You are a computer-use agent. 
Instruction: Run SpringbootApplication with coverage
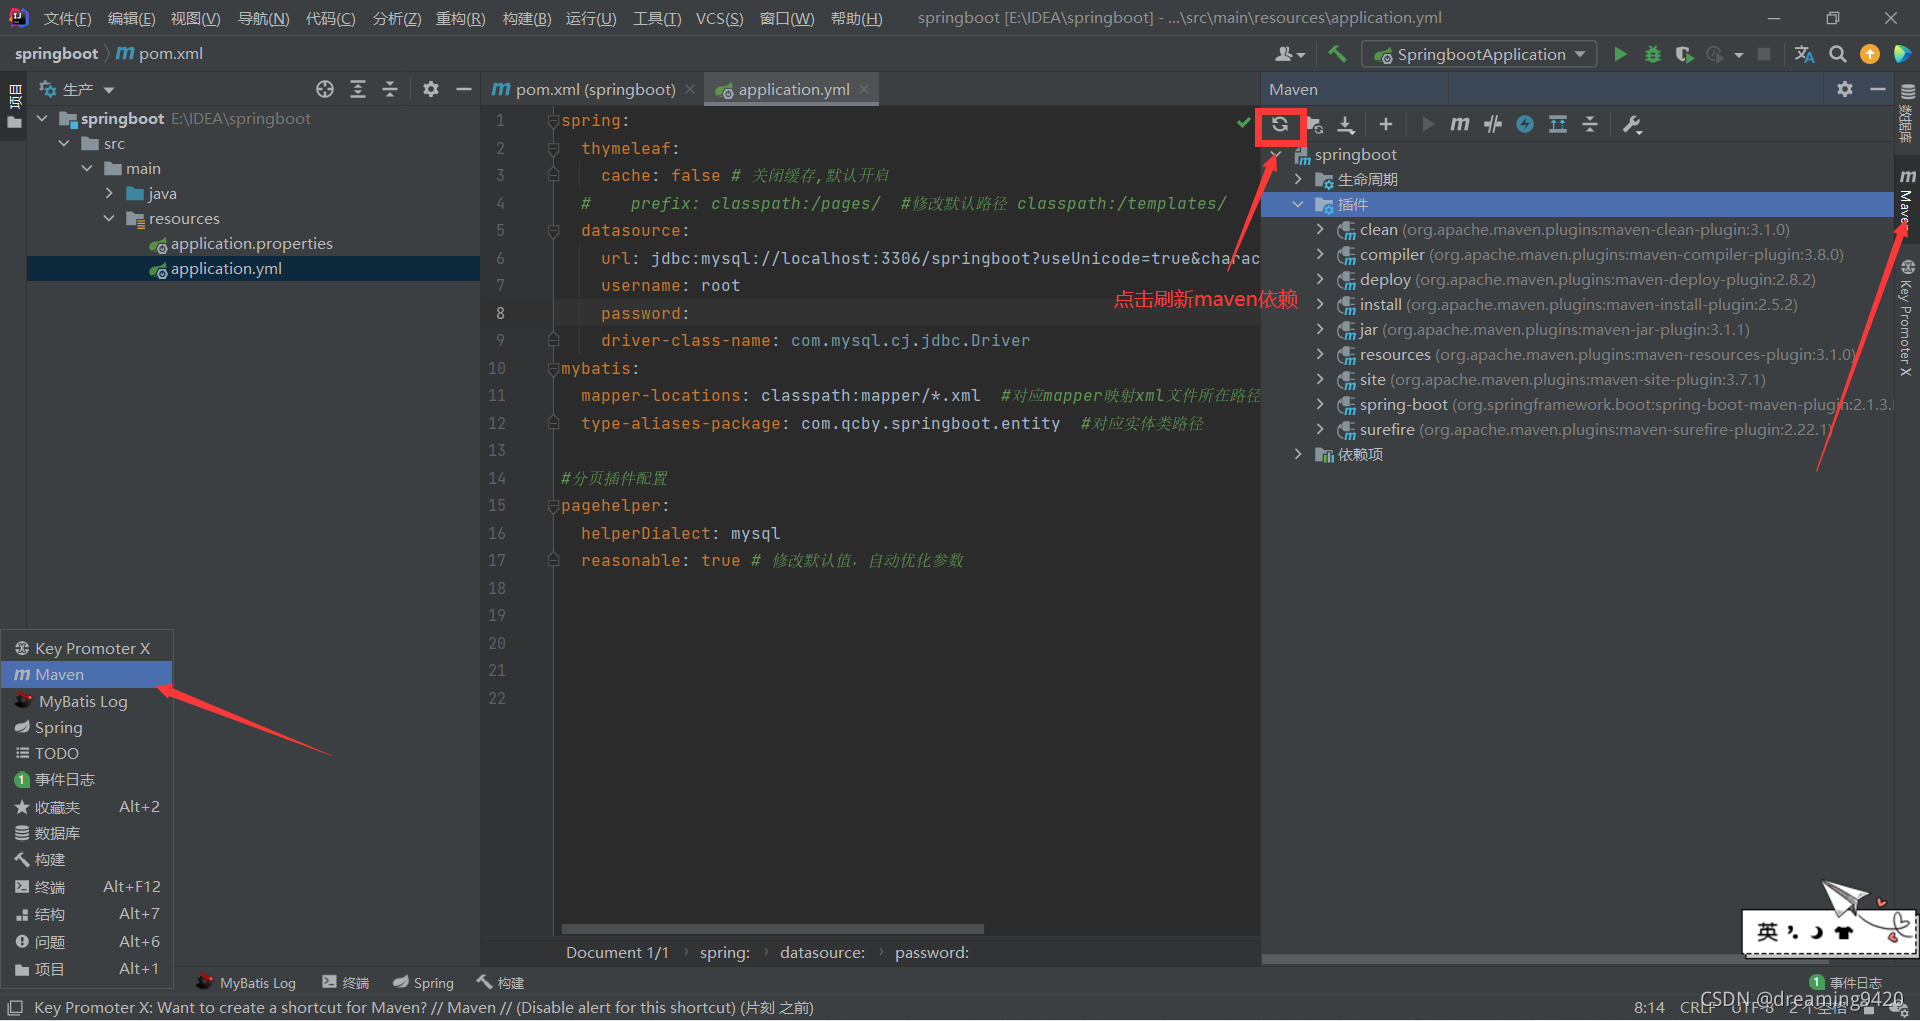click(1684, 54)
